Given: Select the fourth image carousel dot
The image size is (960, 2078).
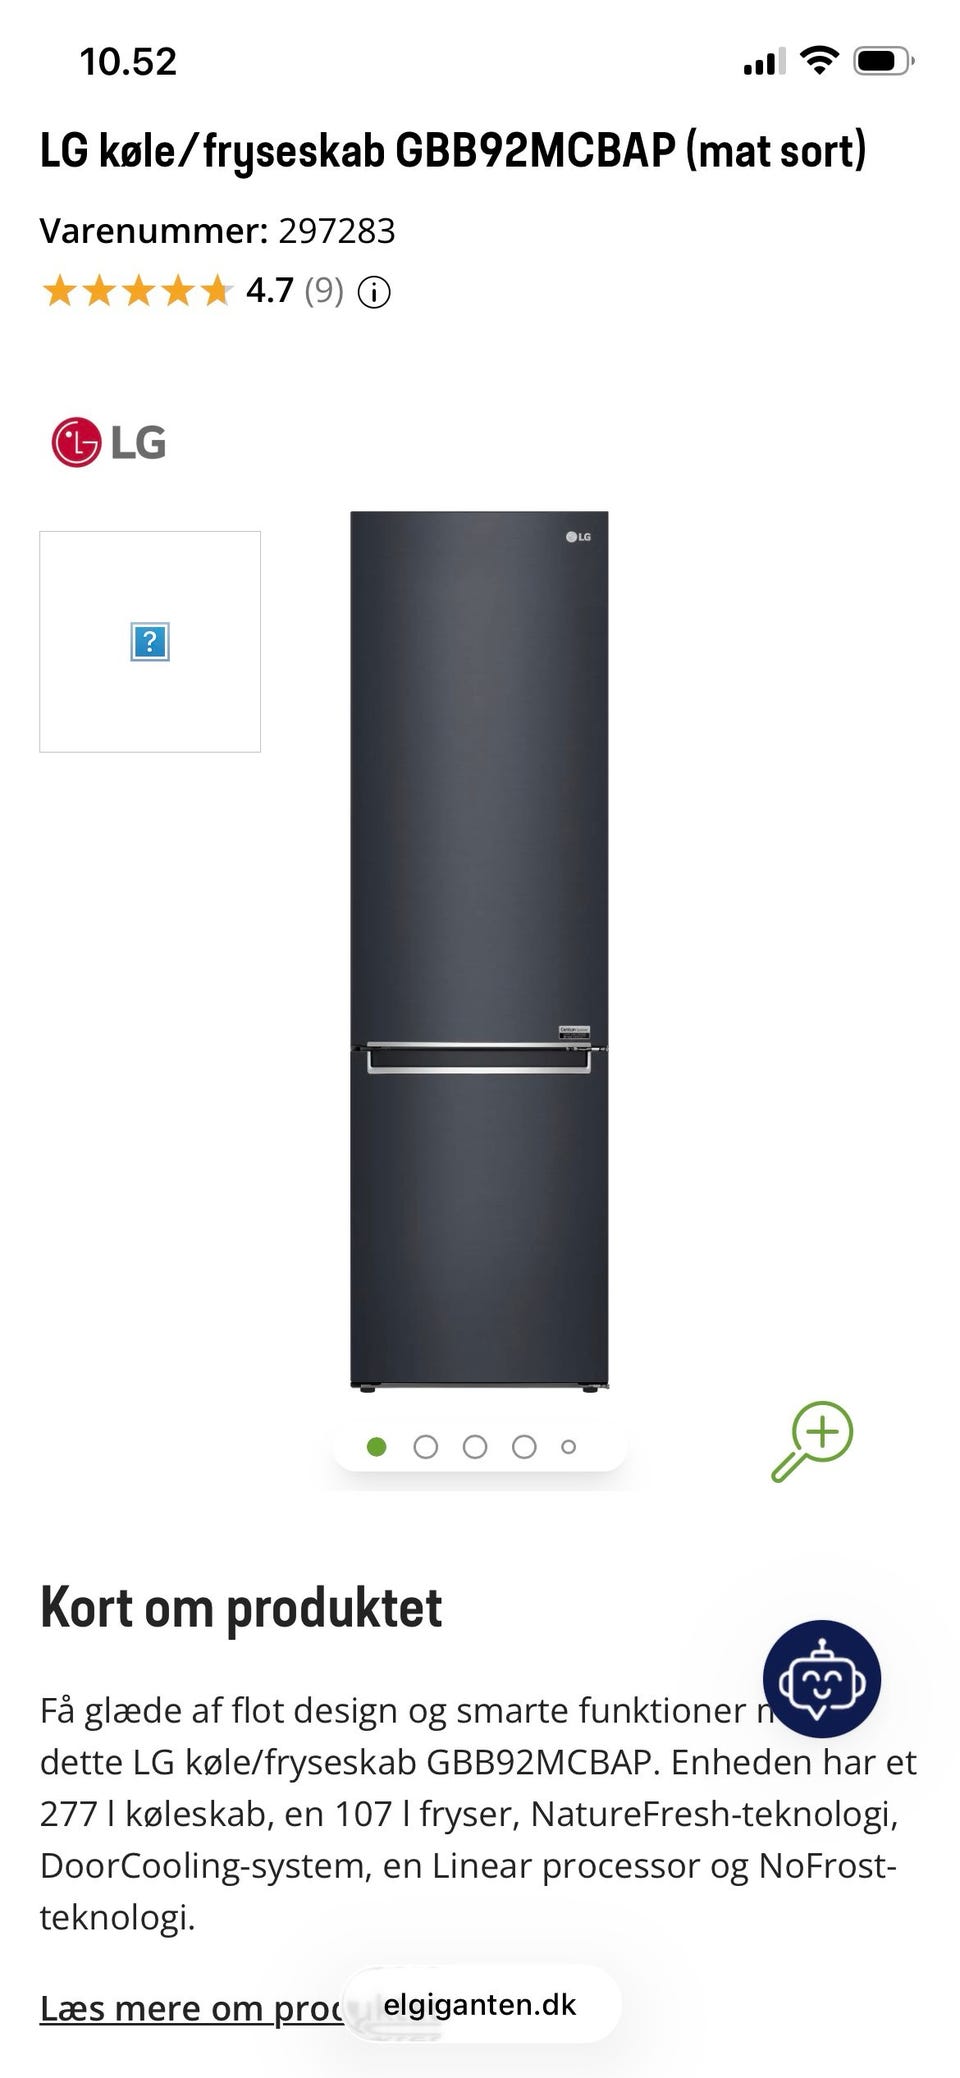Looking at the screenshot, I should pos(524,1447).
